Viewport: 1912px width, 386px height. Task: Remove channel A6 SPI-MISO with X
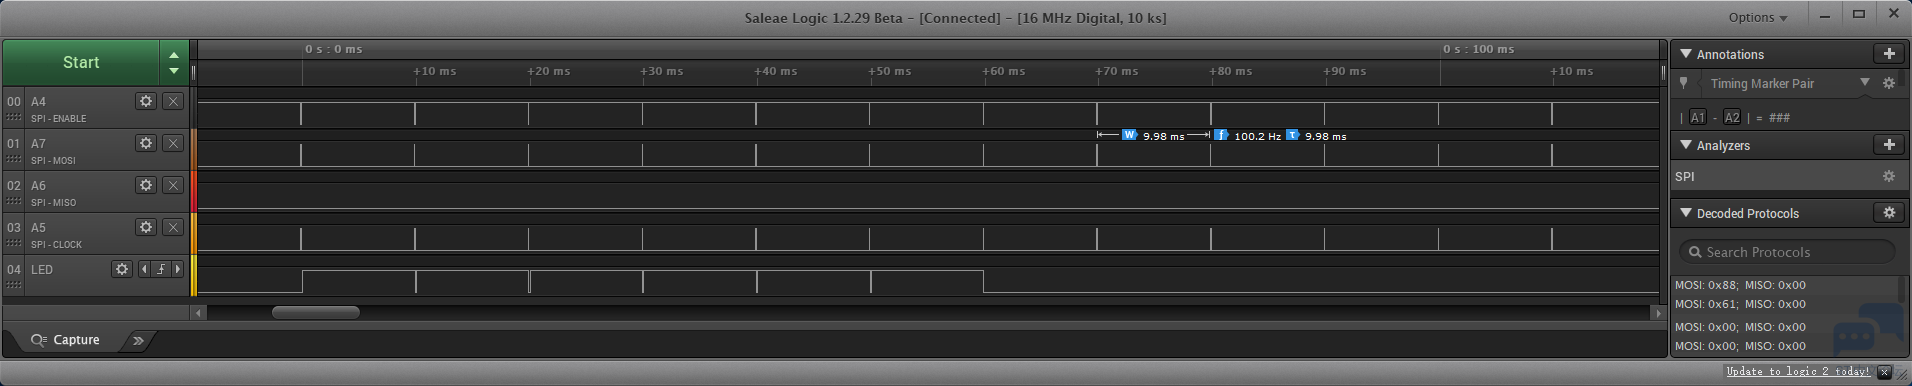[x=173, y=185]
